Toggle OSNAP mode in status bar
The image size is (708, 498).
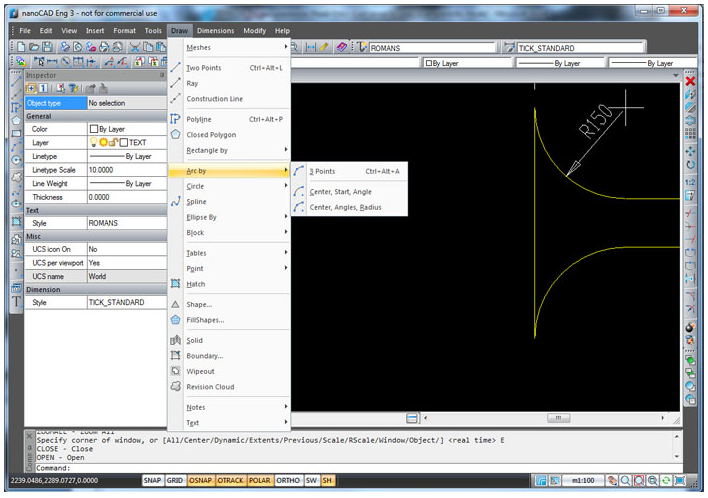[200, 480]
